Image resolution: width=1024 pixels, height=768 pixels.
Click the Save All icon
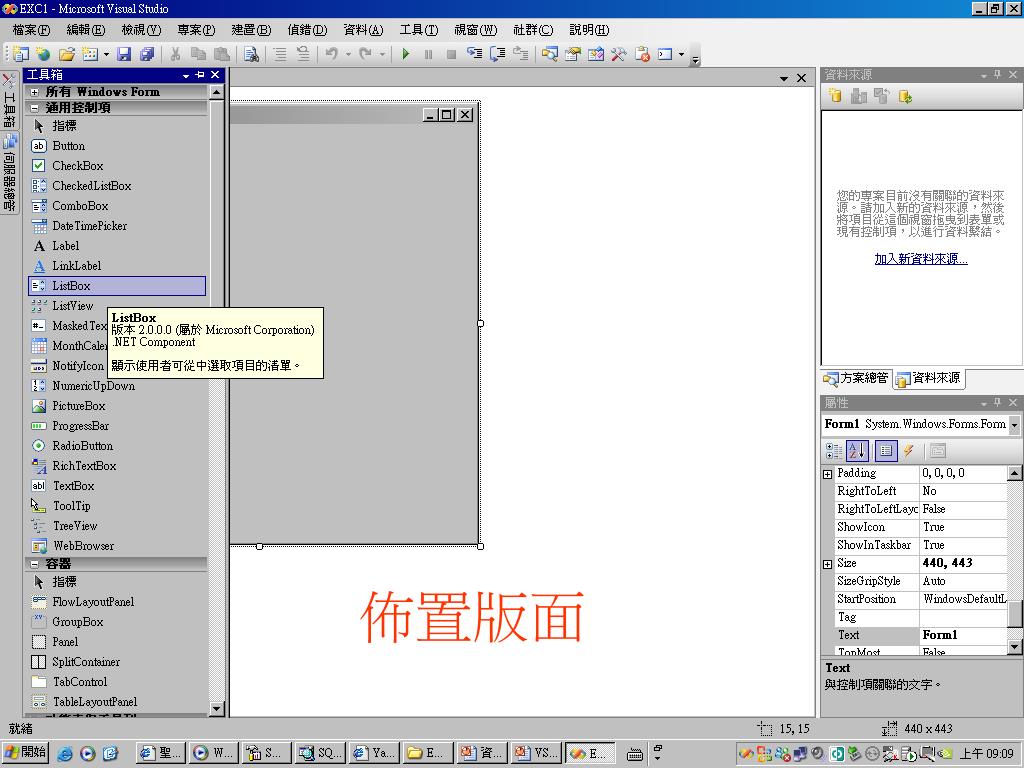pos(148,54)
